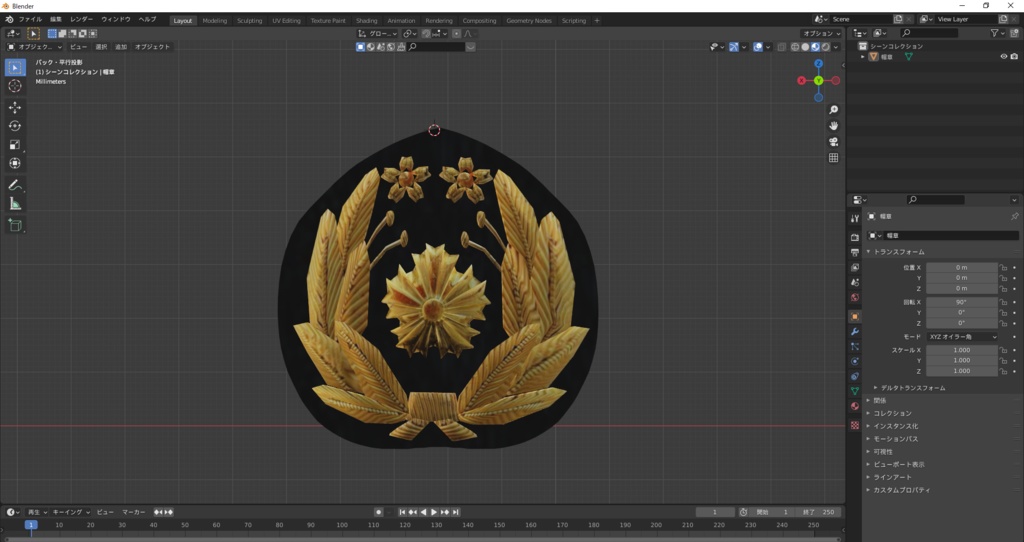Screen dimensions: 1024x542
Task: Toggle the snapping magnet button
Action: point(426,33)
